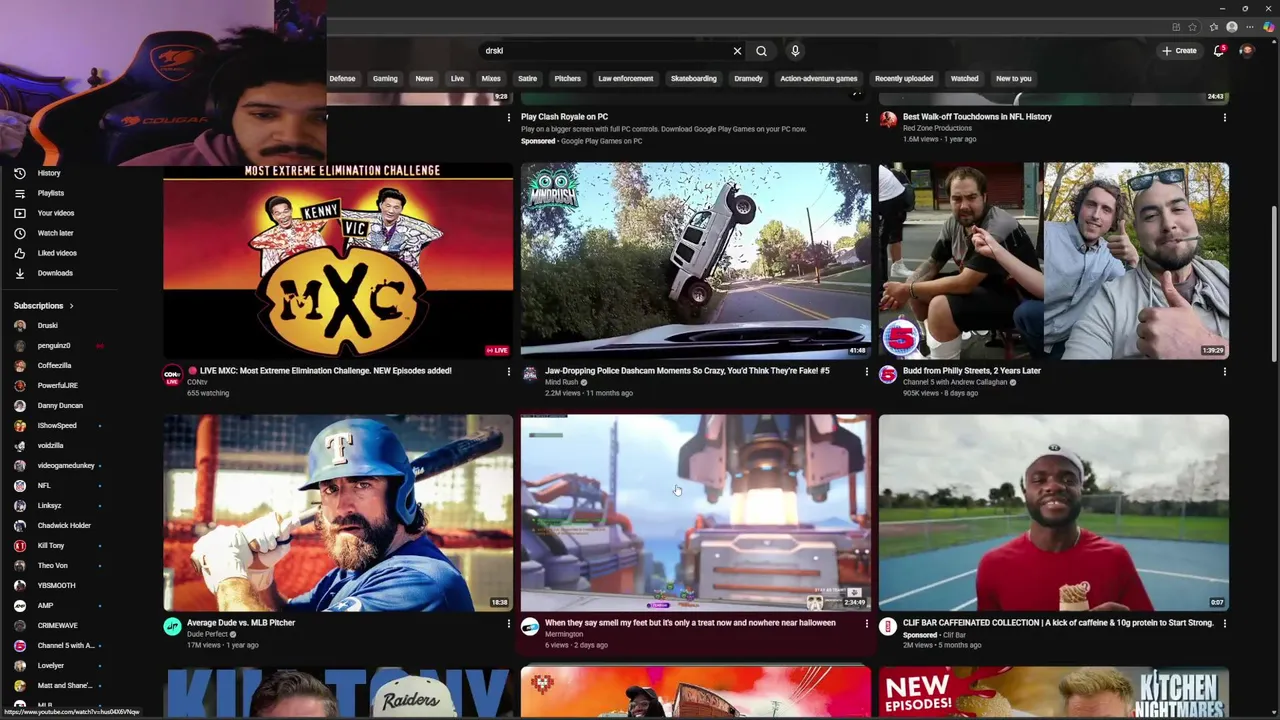
Task: Select the Pitchers filter chip
Action: (567, 78)
